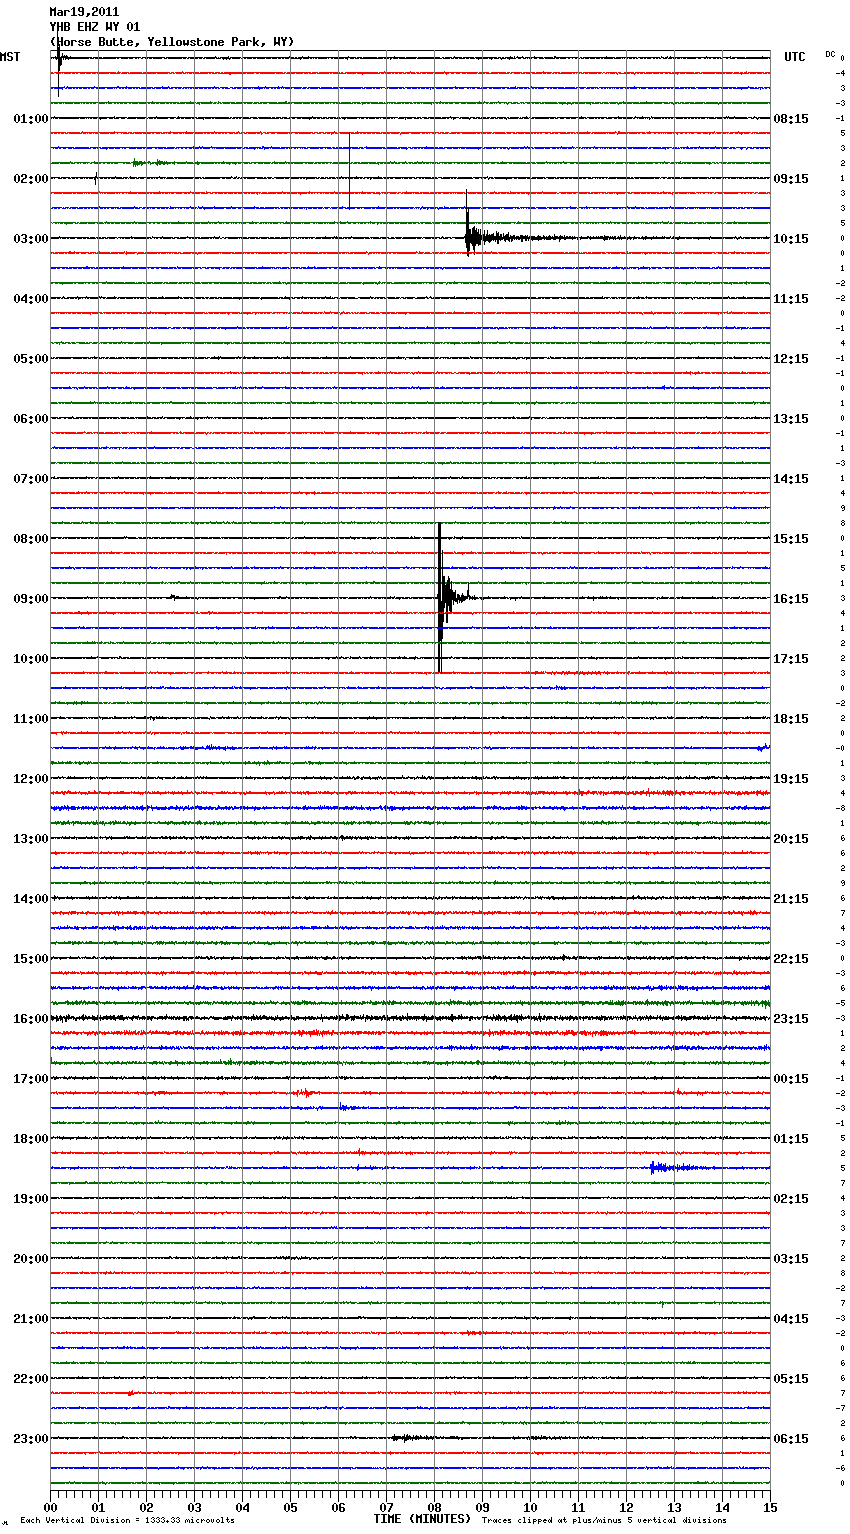
Task: Select the 06:00 MST row label
Action: point(31,419)
